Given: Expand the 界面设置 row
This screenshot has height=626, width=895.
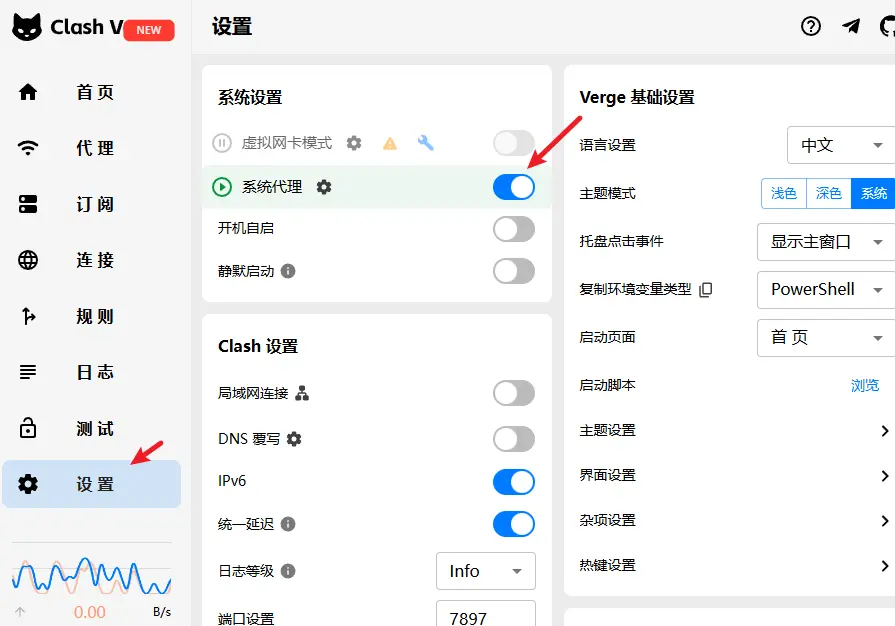Looking at the screenshot, I should coord(735,475).
